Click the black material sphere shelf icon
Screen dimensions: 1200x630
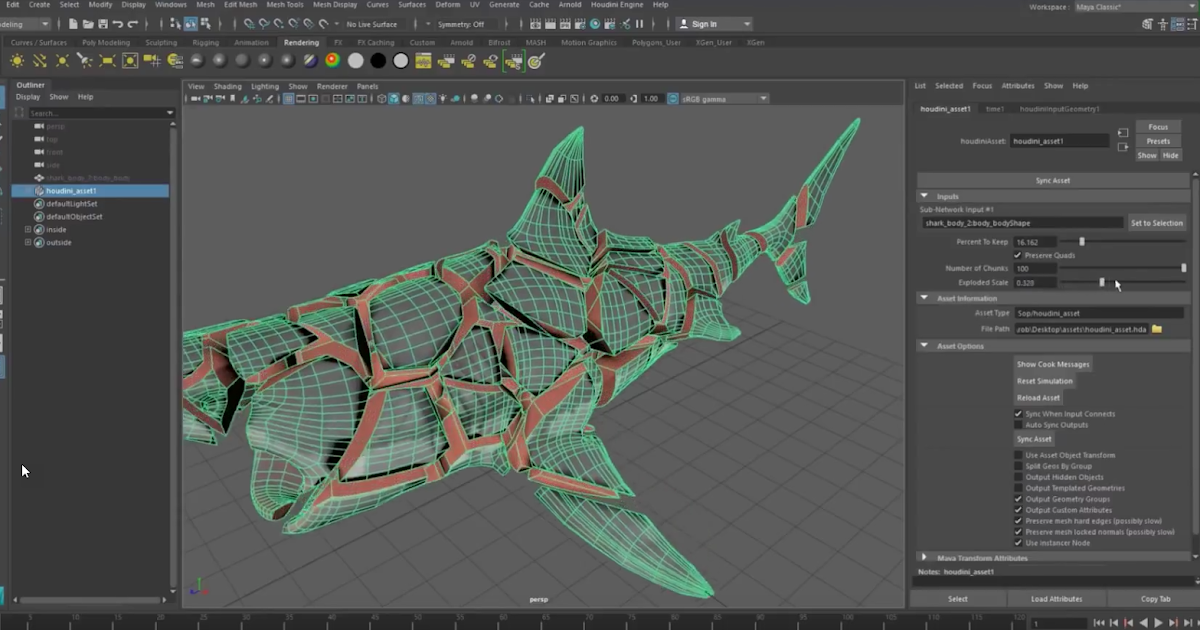pos(378,61)
